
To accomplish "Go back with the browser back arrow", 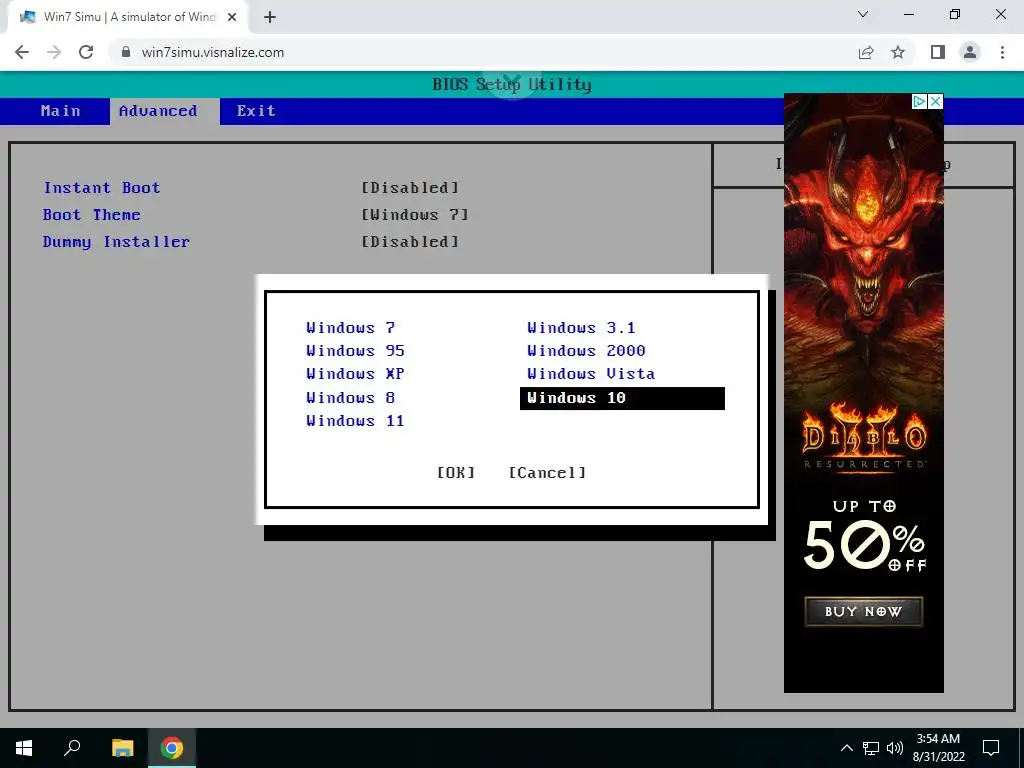I will [22, 52].
